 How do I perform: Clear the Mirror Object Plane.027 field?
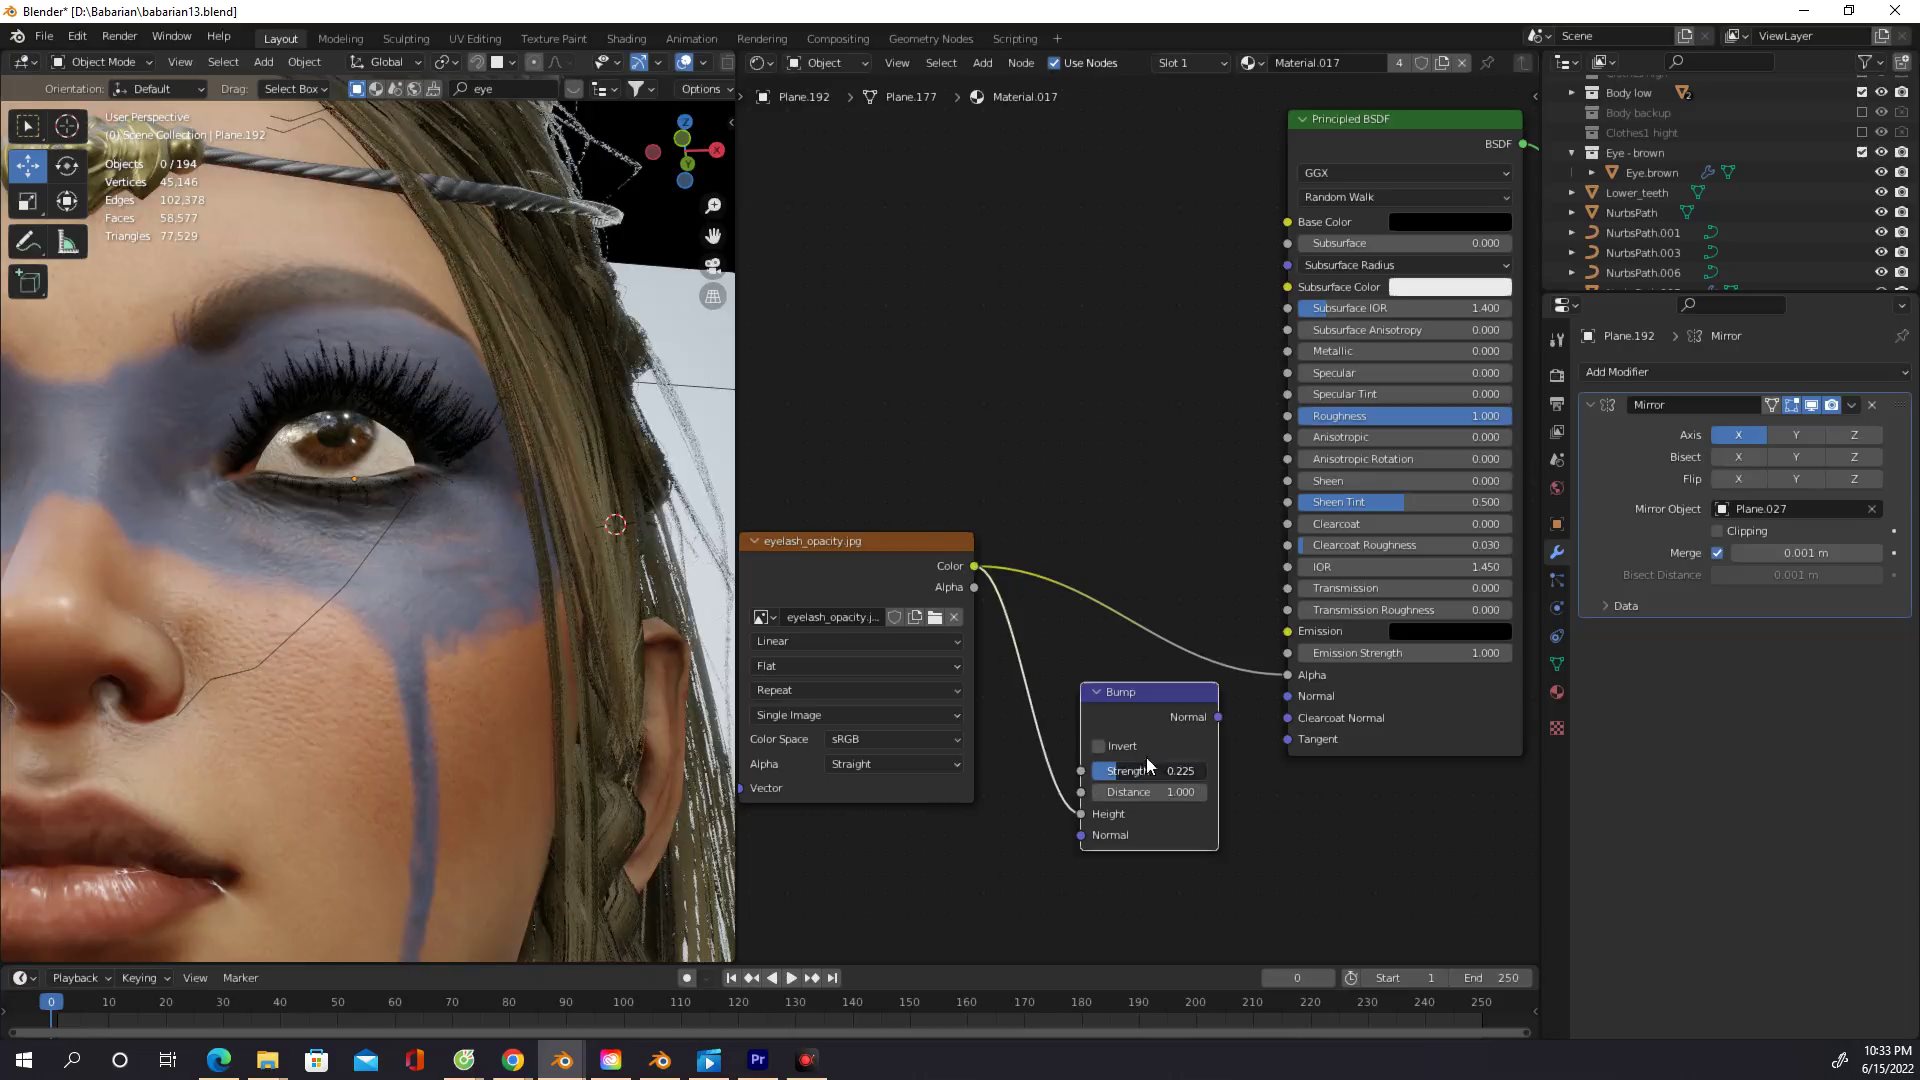pyautogui.click(x=1872, y=509)
